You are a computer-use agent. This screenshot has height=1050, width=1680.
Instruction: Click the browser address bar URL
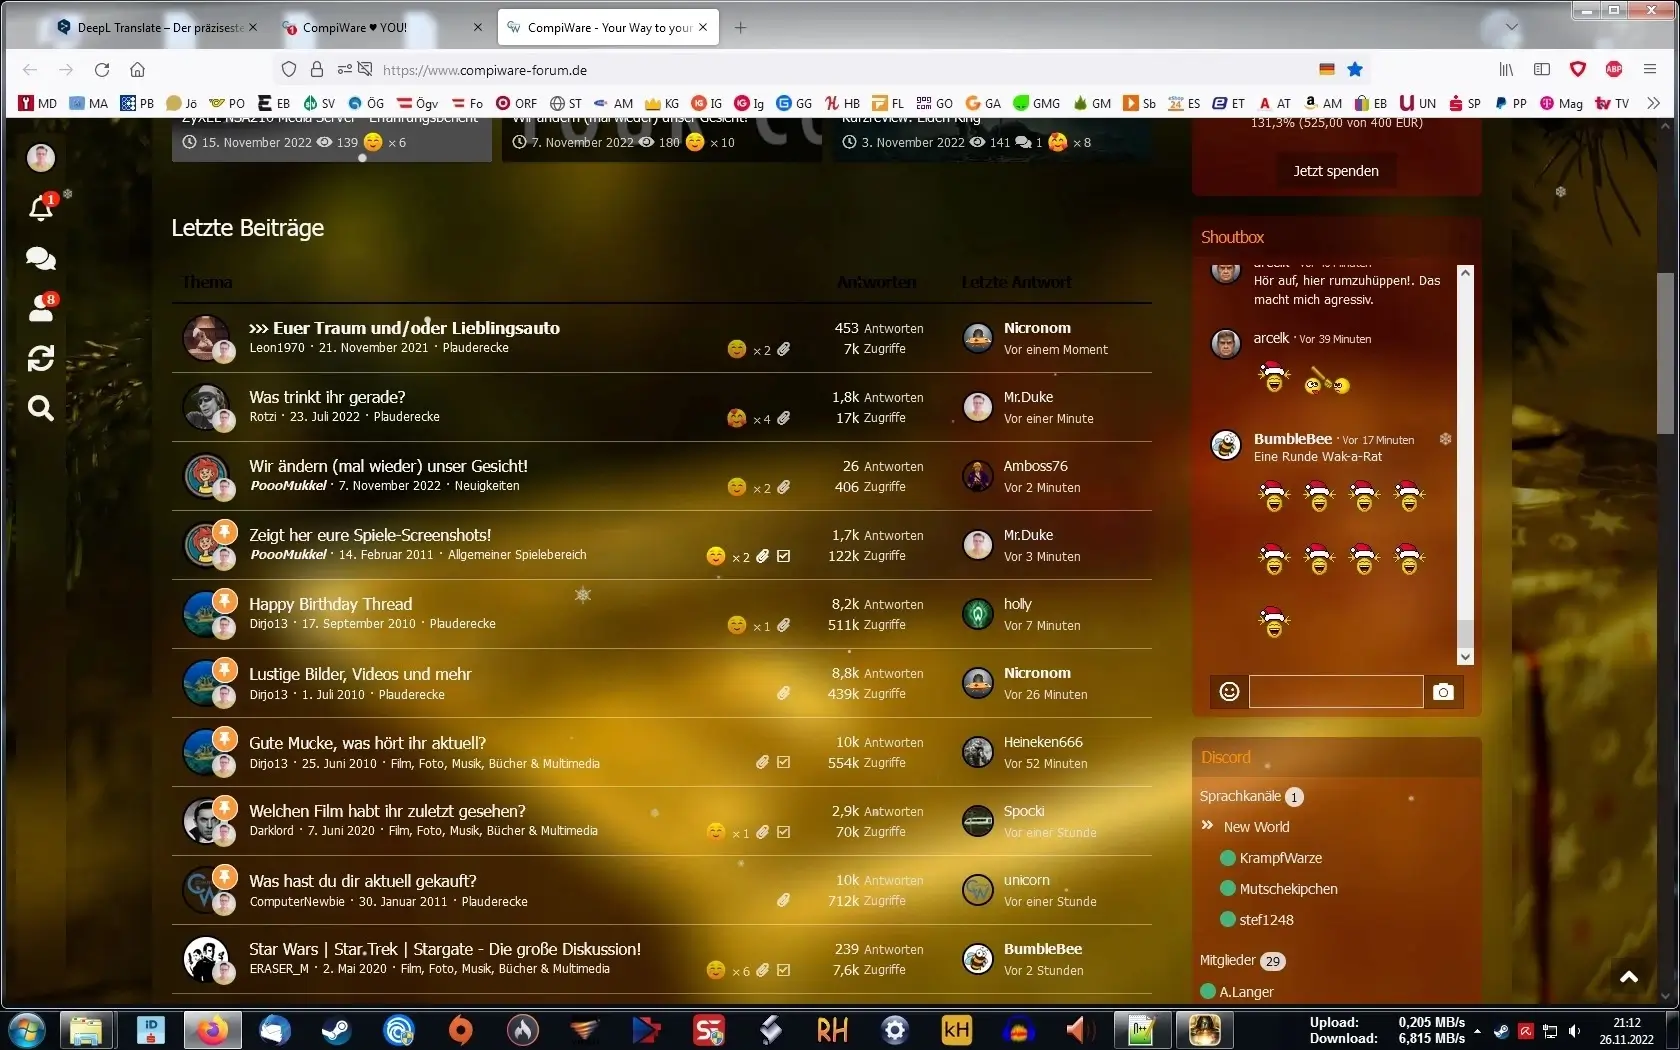[485, 70]
